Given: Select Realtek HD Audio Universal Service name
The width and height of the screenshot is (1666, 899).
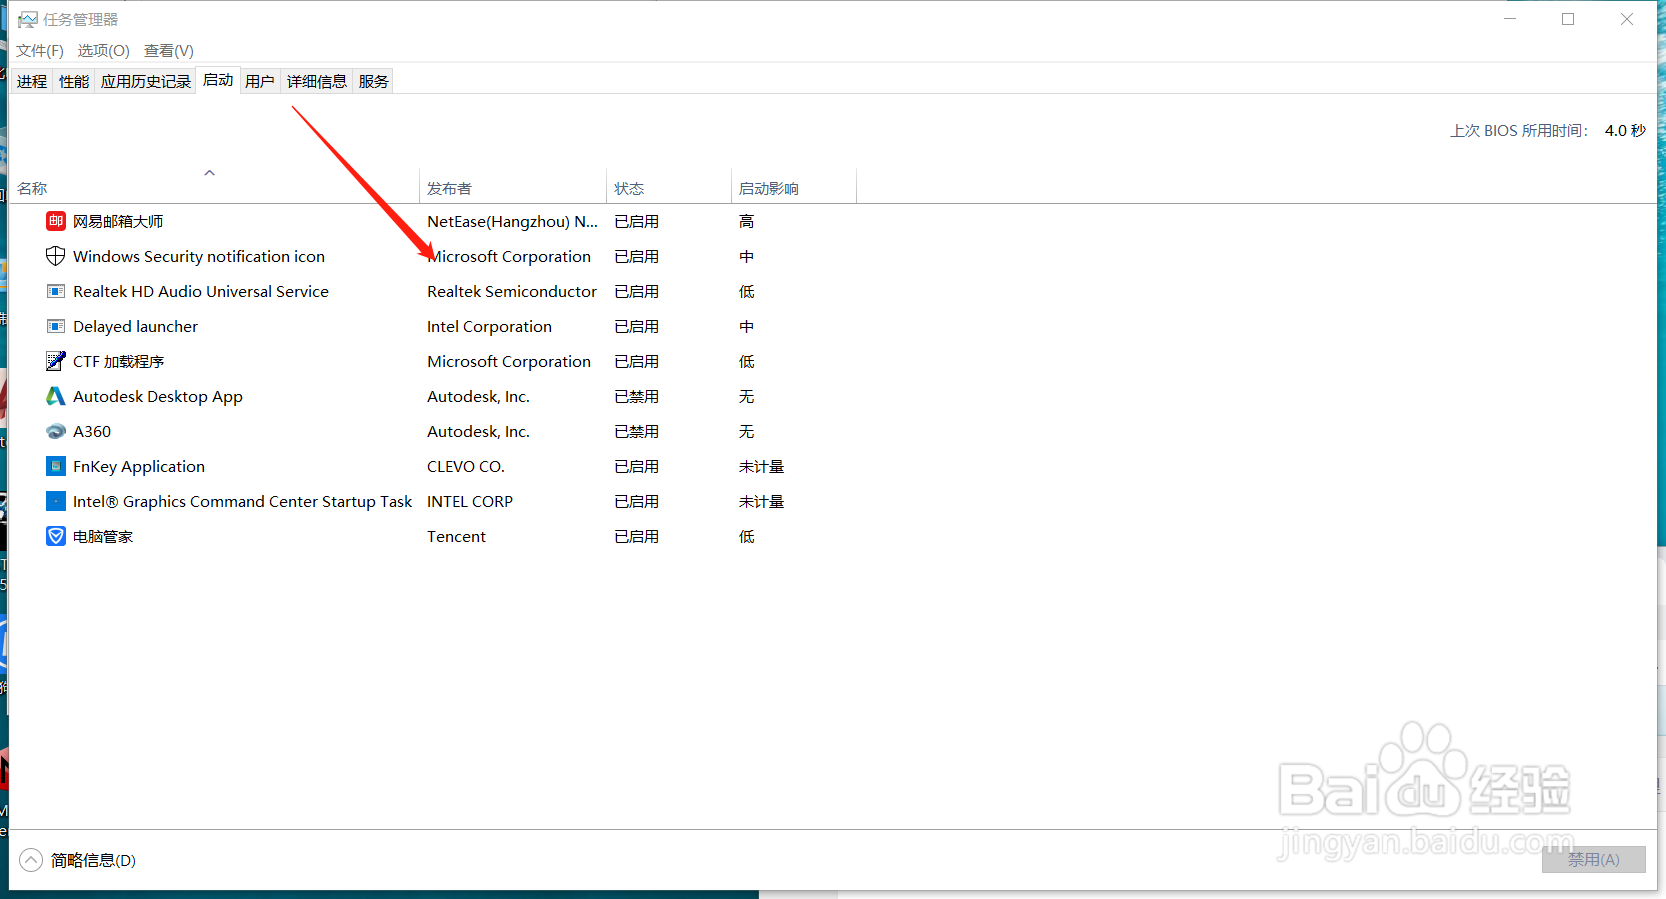Looking at the screenshot, I should coord(201,291).
